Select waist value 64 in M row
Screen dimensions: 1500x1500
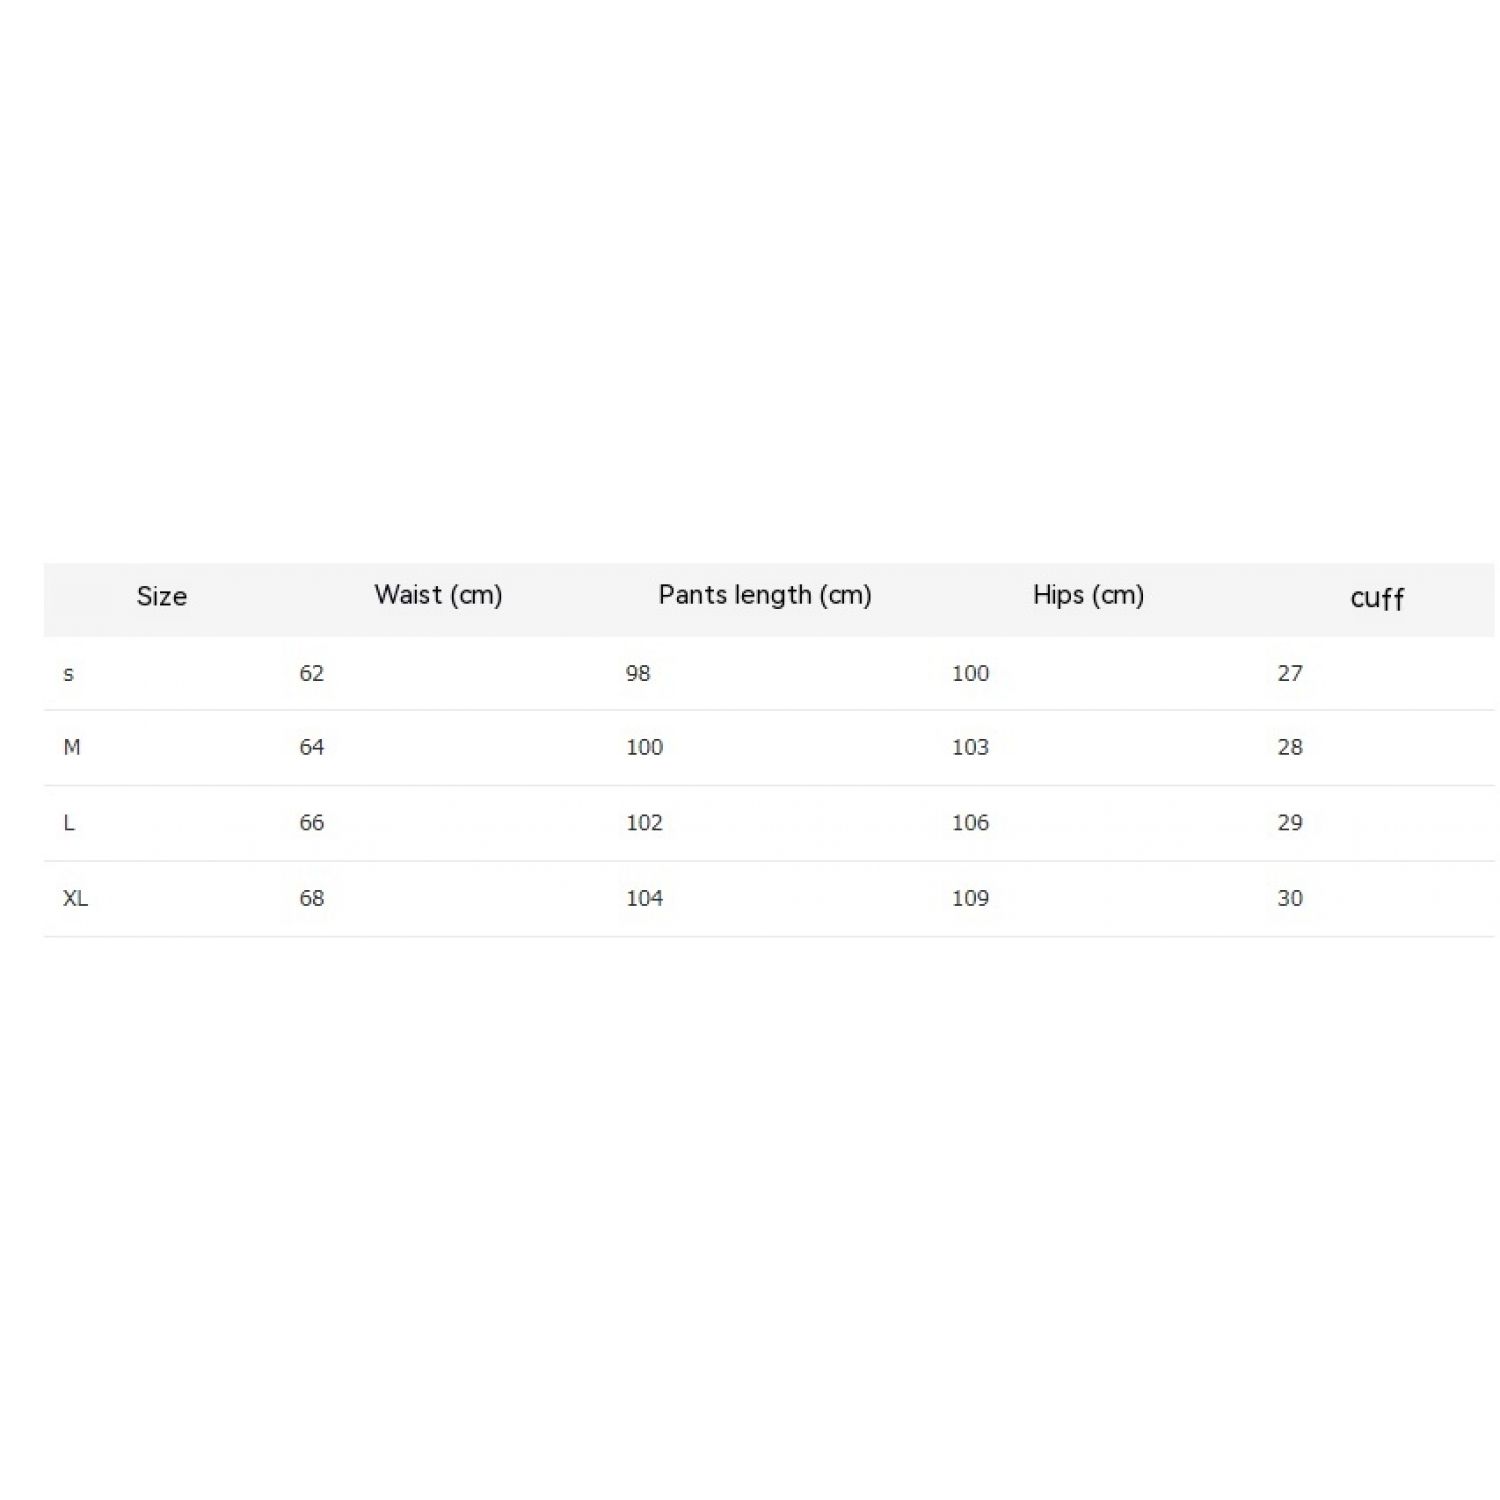[312, 748]
